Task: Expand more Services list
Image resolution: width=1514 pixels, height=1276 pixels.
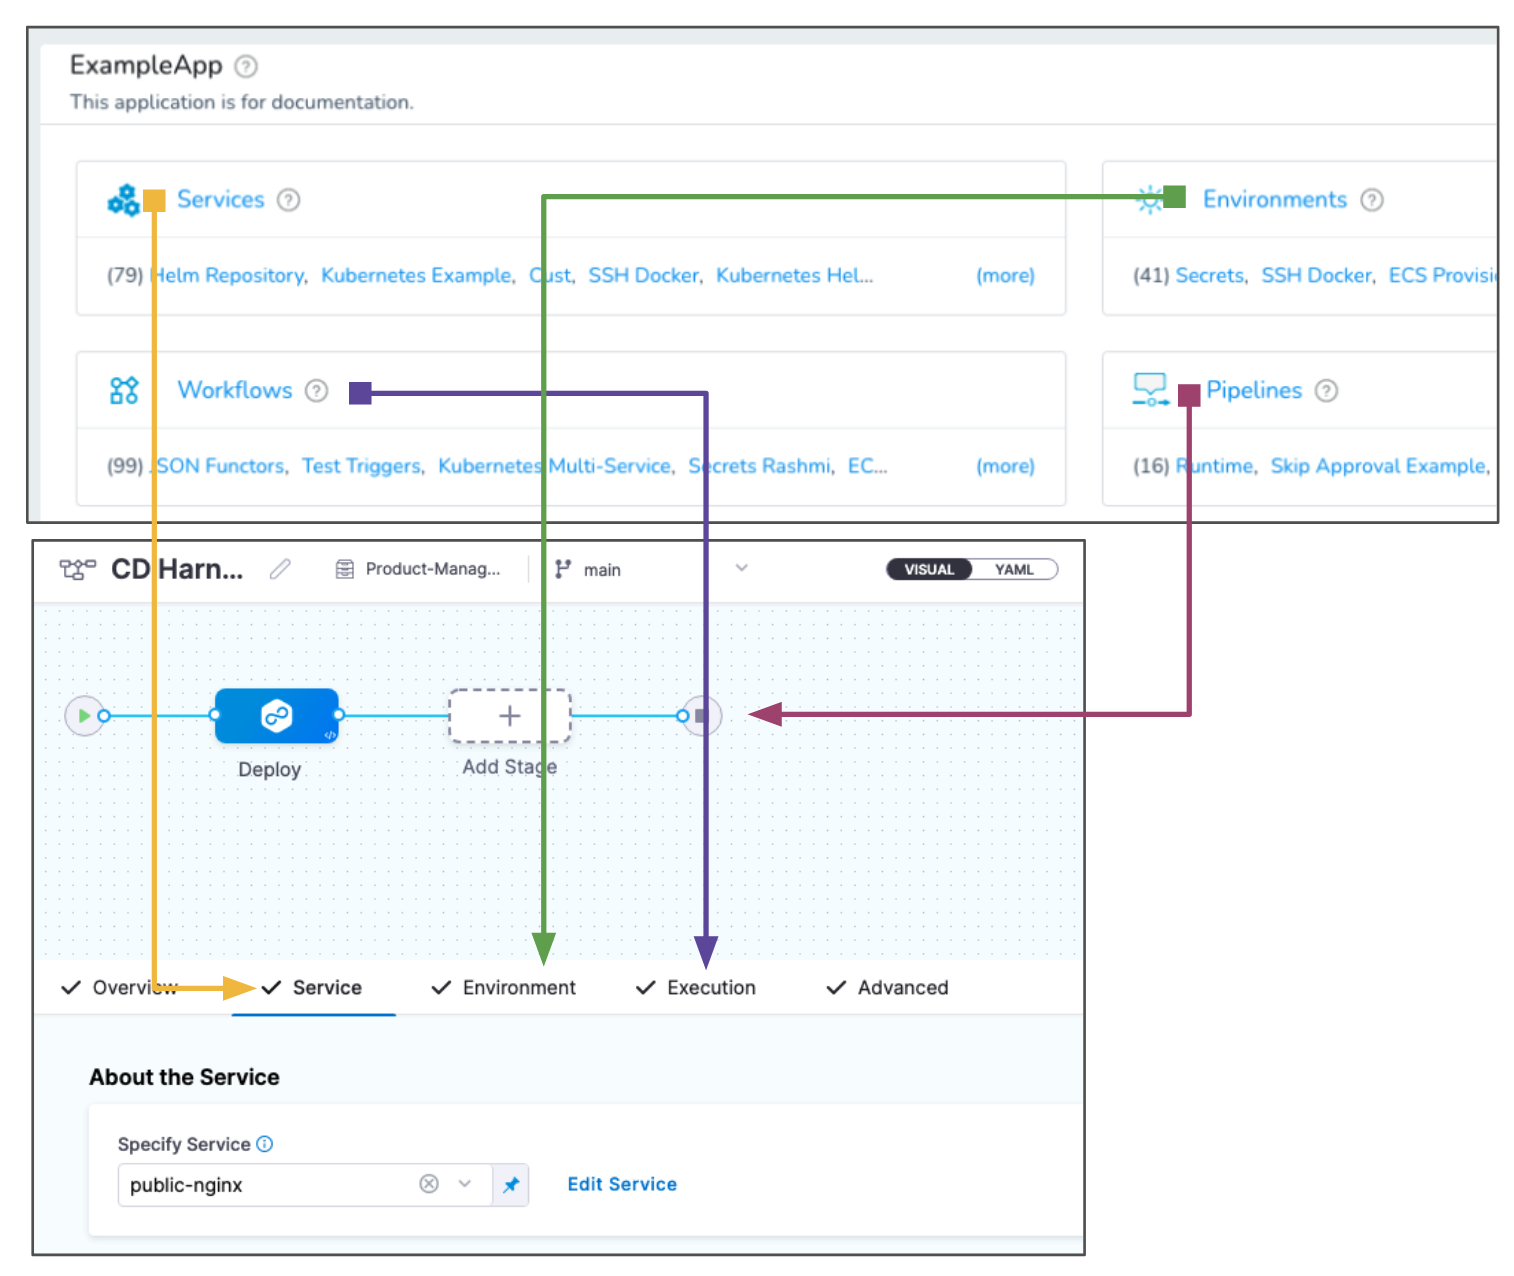Action: 1005,275
